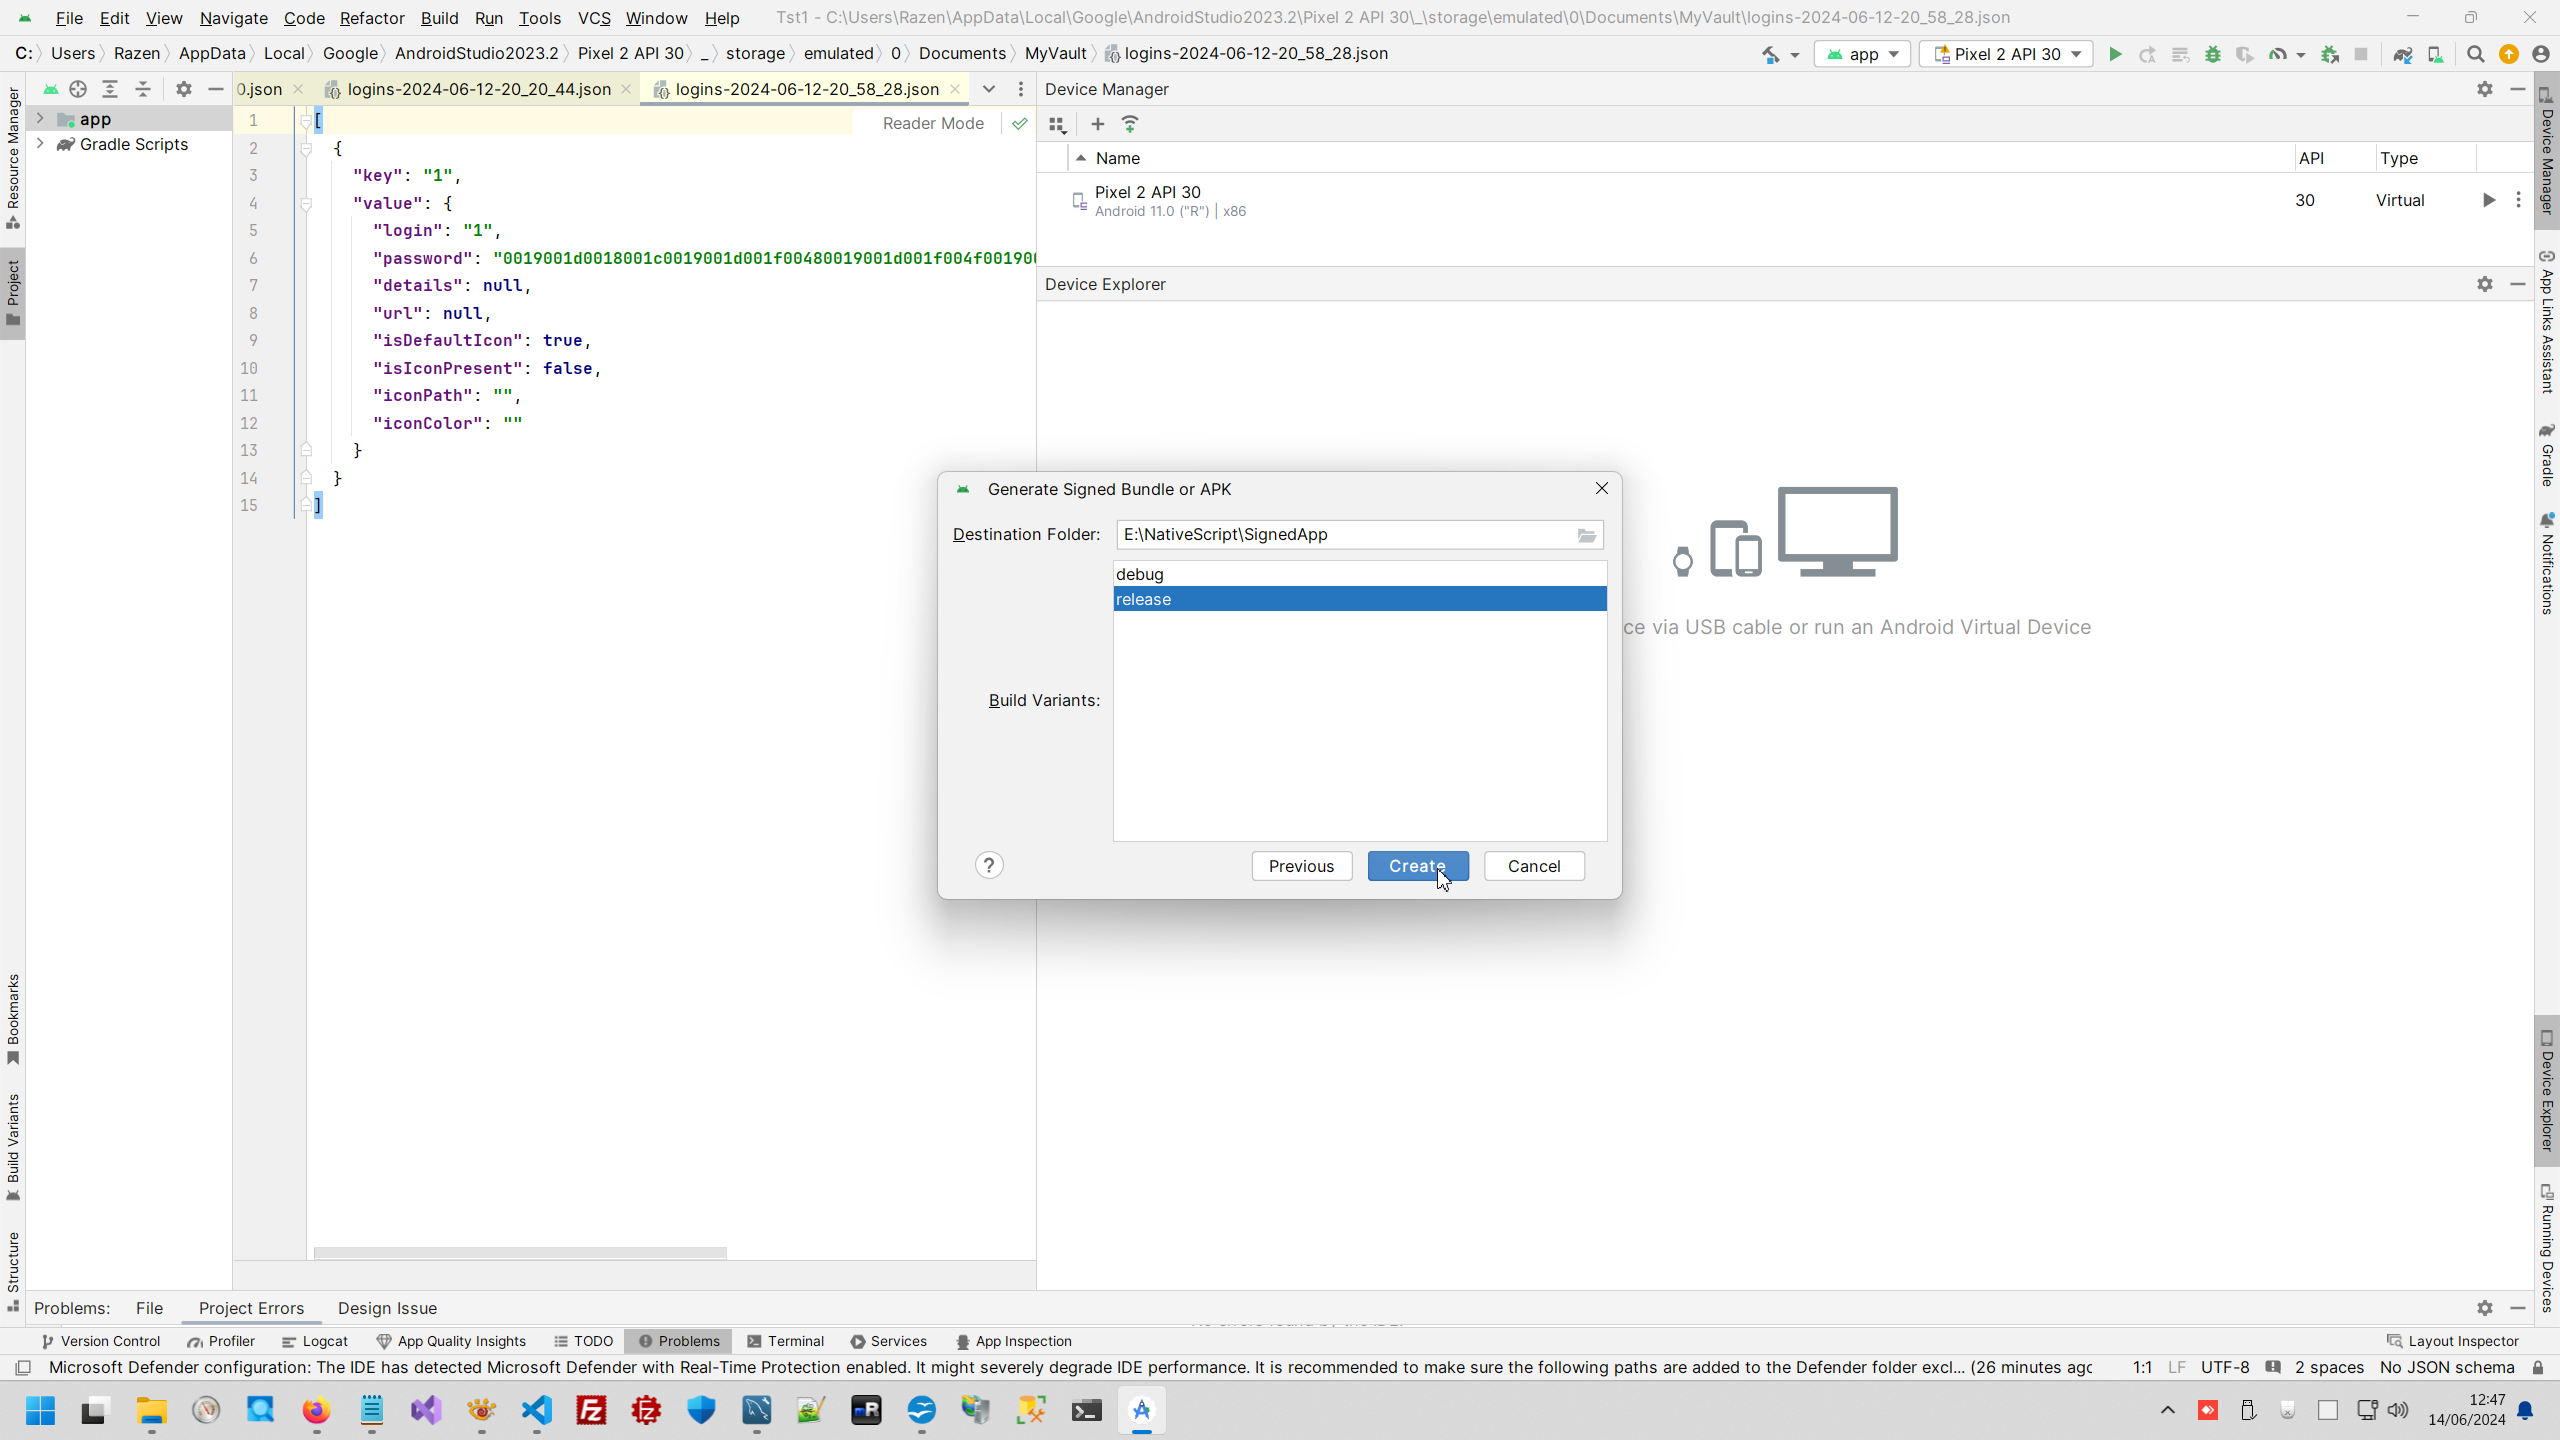Launch Pixel 2 API 30 play arrow
The width and height of the screenshot is (2560, 1440).
pos(2488,200)
